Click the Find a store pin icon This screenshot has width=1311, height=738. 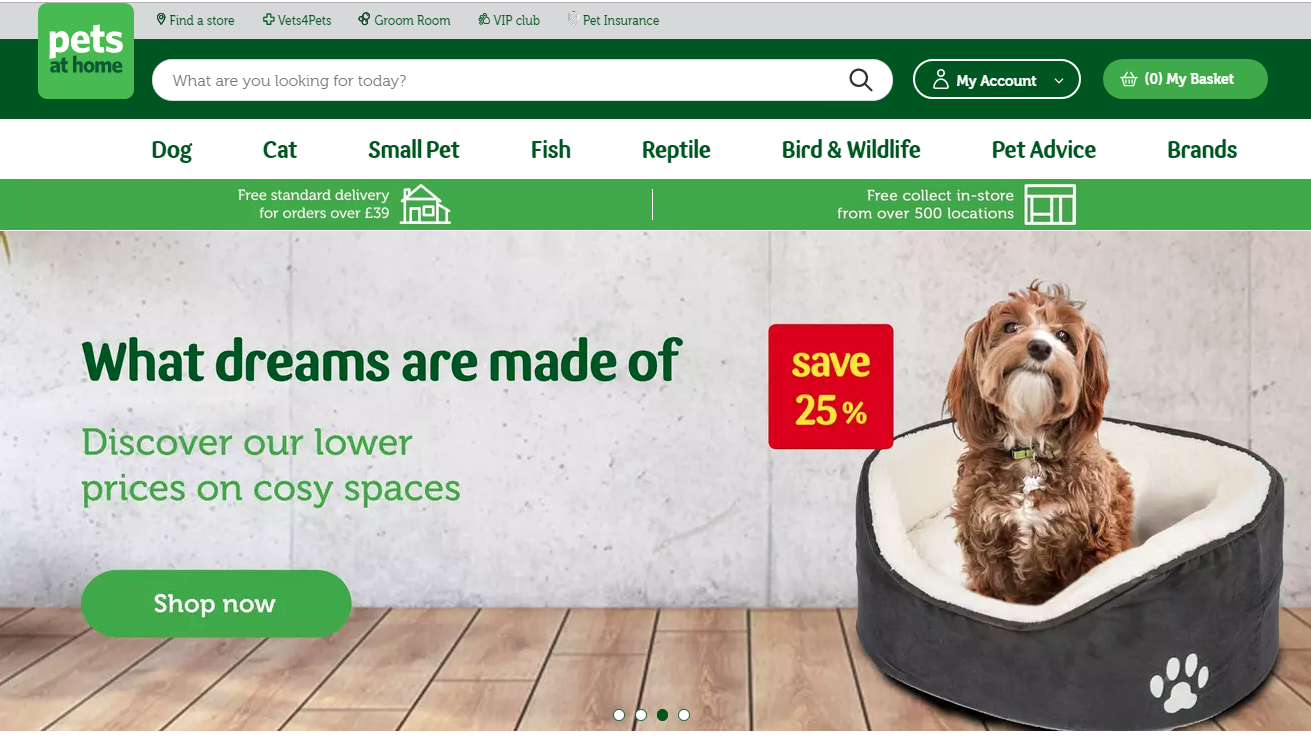(x=161, y=19)
